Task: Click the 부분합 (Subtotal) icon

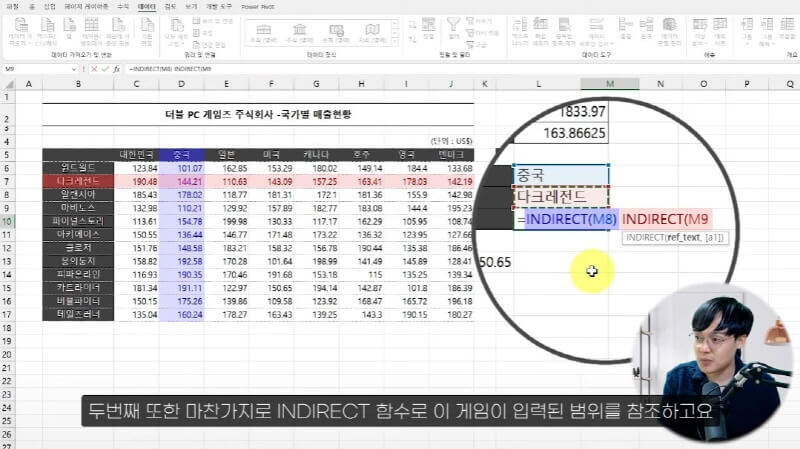Action: point(787,28)
